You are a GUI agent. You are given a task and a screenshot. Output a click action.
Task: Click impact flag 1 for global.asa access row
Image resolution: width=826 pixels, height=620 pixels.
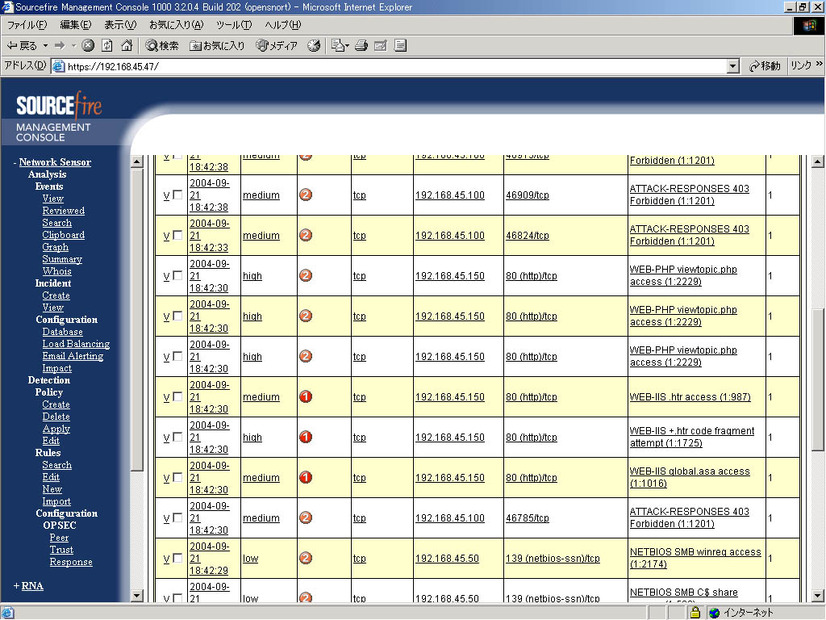tap(306, 478)
